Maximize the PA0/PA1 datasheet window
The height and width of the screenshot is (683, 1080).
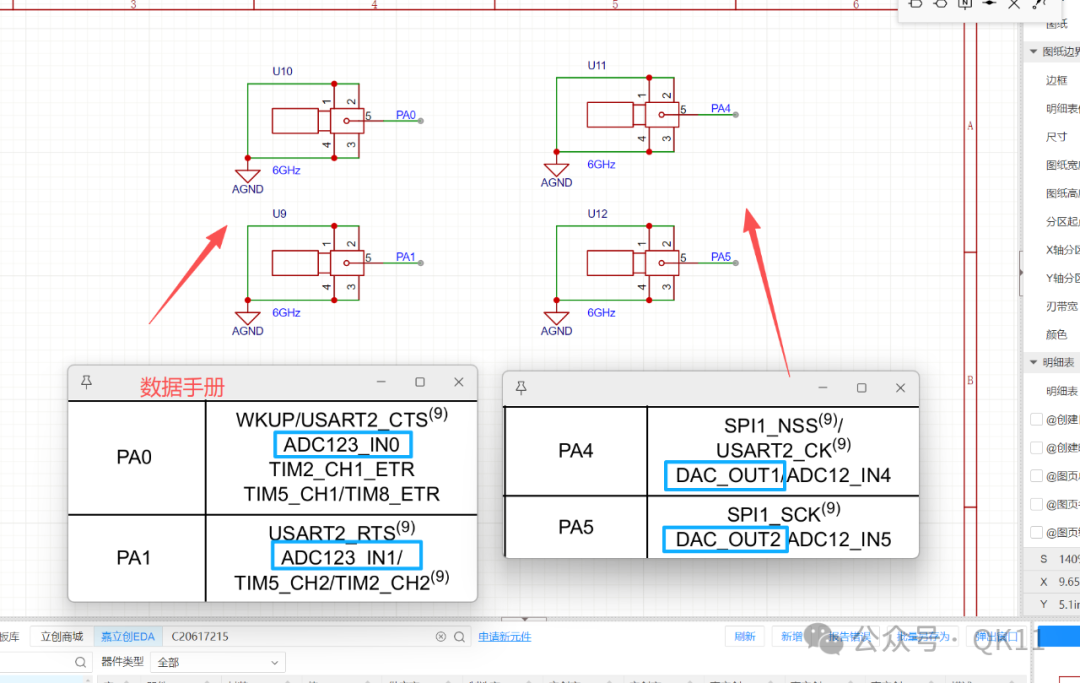click(420, 382)
